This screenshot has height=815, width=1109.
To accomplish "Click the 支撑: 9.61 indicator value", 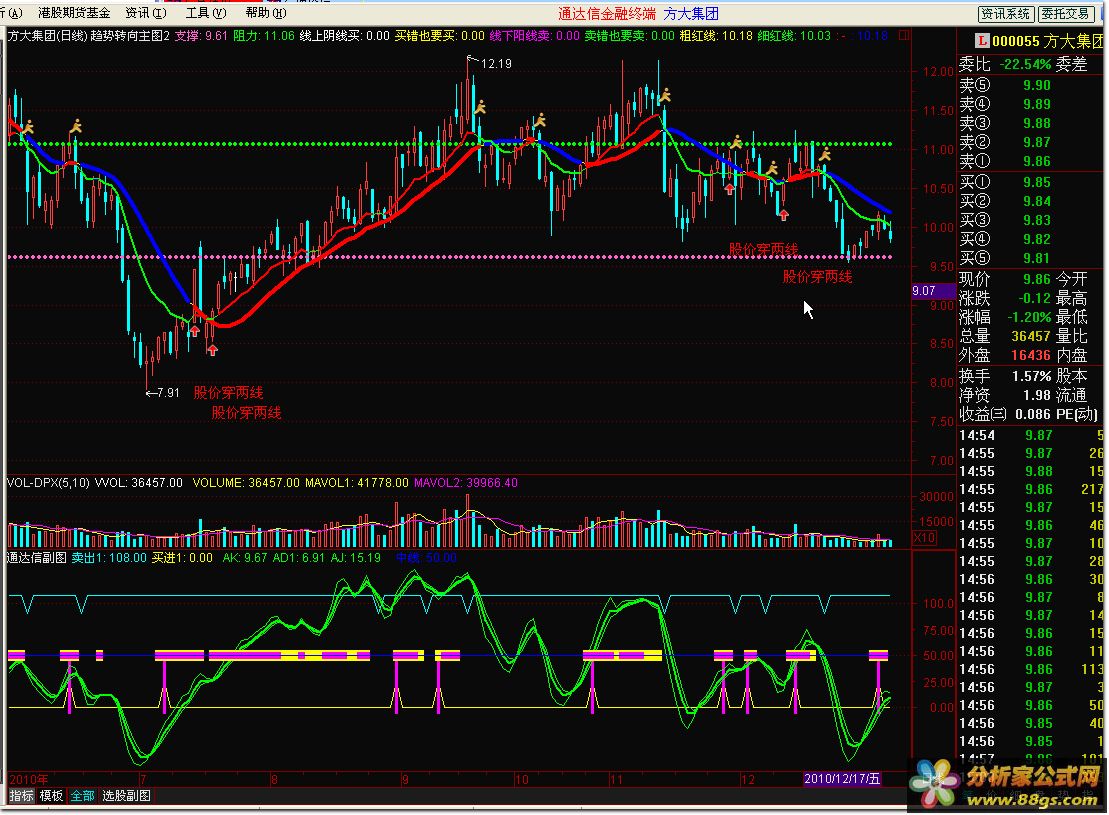I will [202, 35].
